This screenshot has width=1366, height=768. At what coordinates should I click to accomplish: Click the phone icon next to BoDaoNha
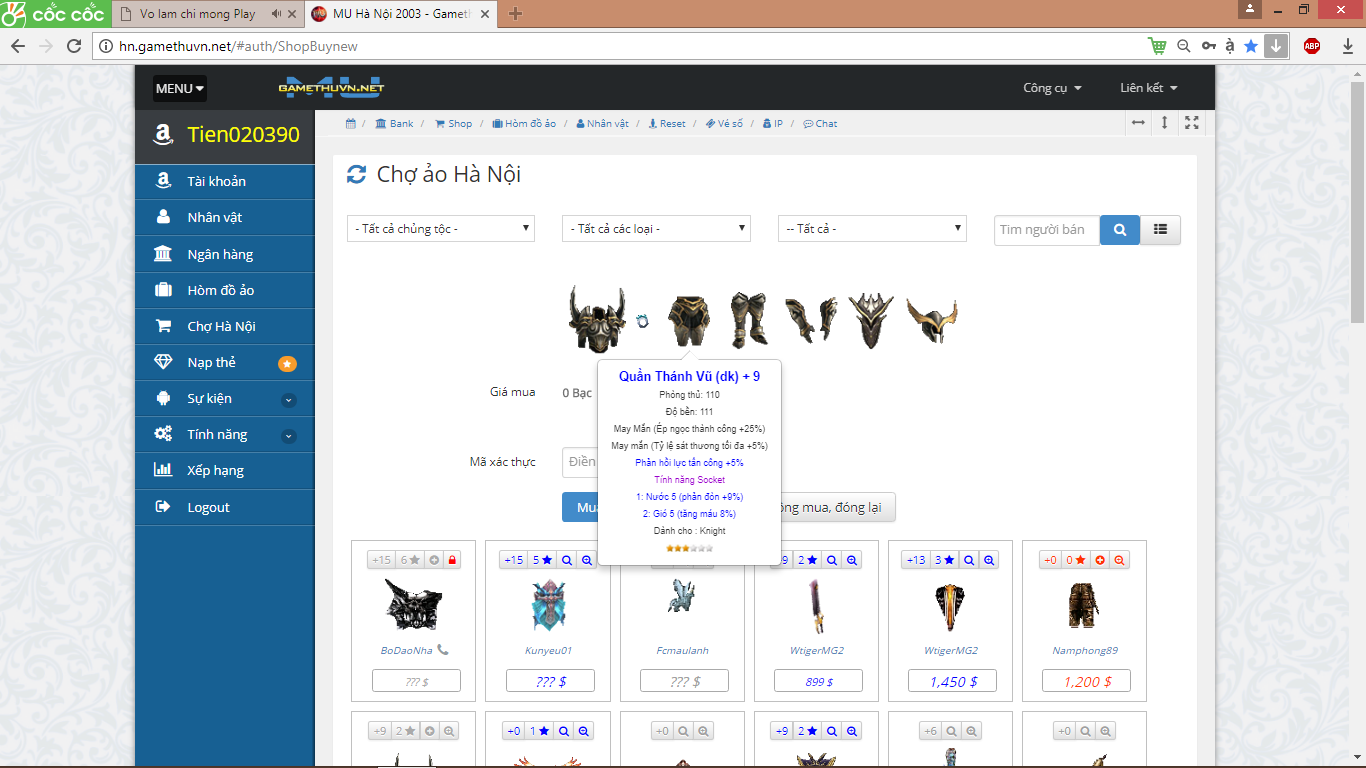pyautogui.click(x=443, y=650)
